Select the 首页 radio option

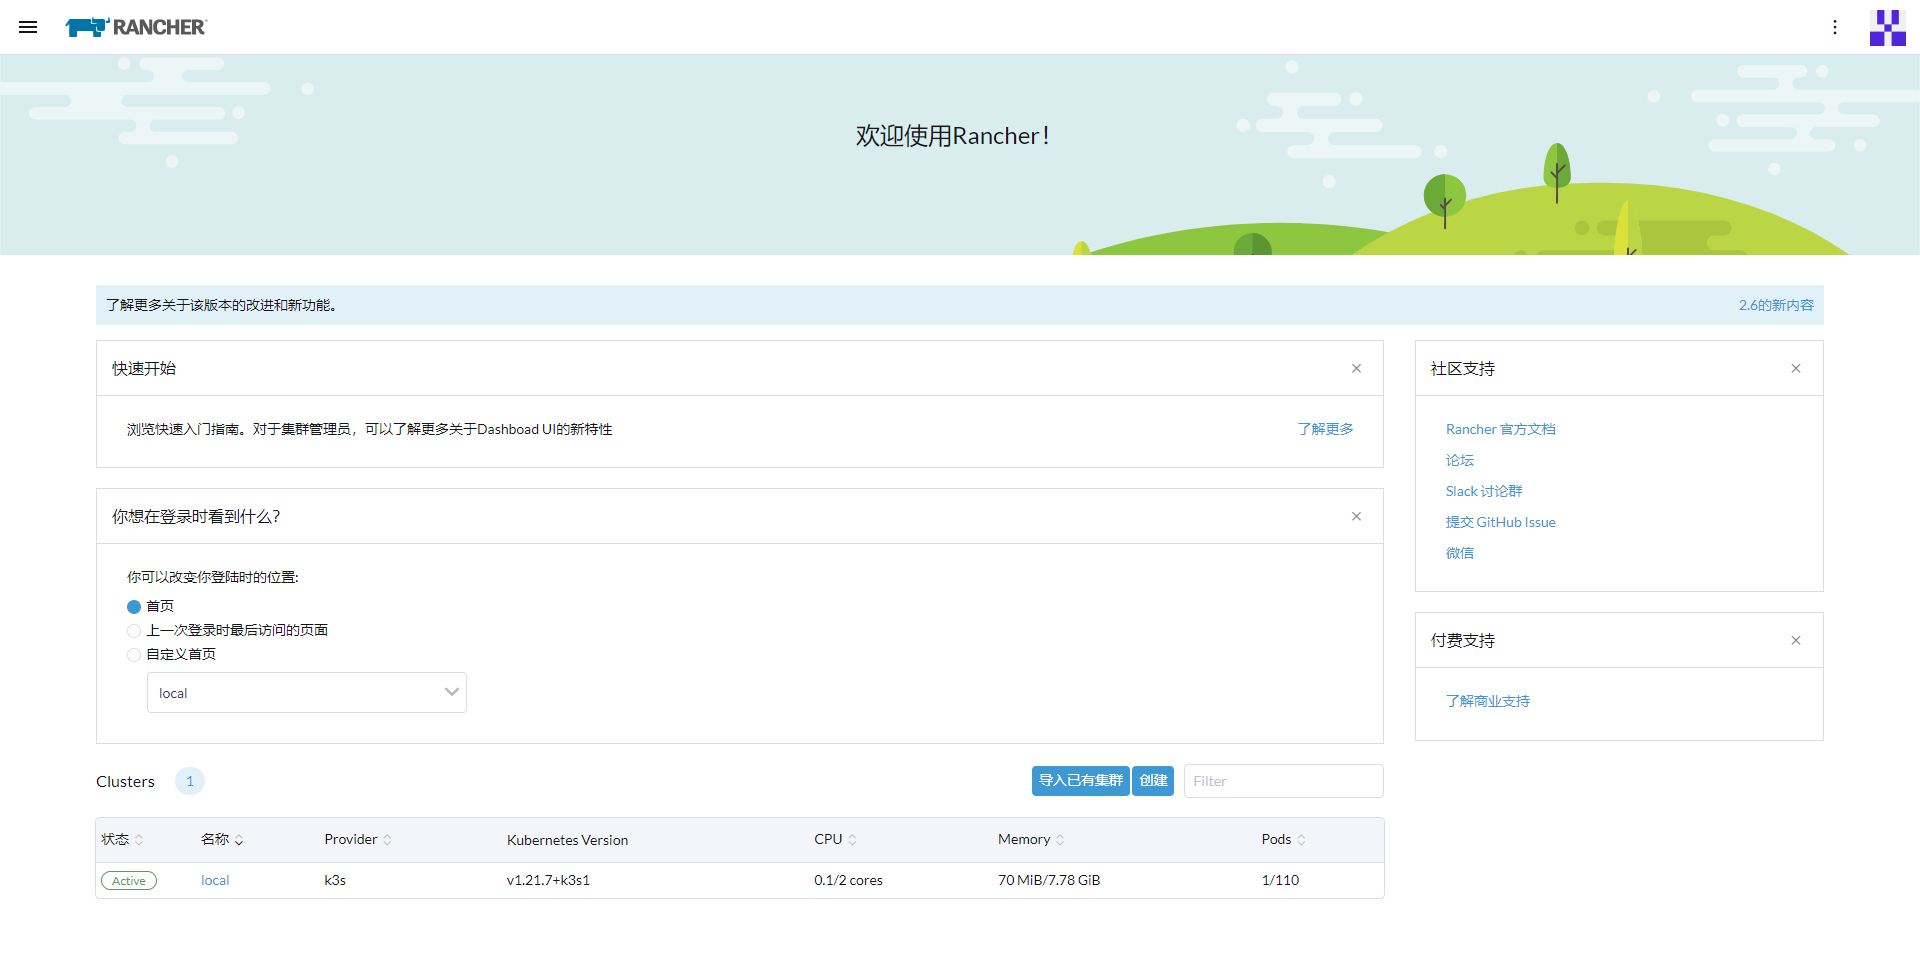[134, 606]
